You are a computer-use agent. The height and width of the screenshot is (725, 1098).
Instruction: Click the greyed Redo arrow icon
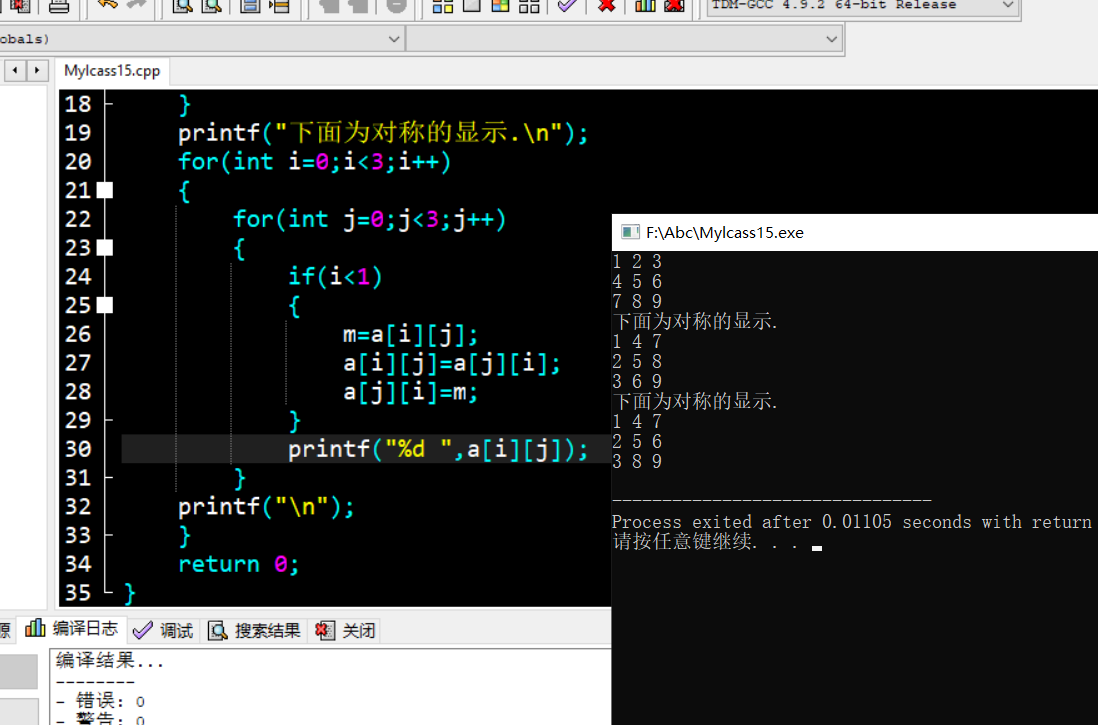click(x=137, y=5)
